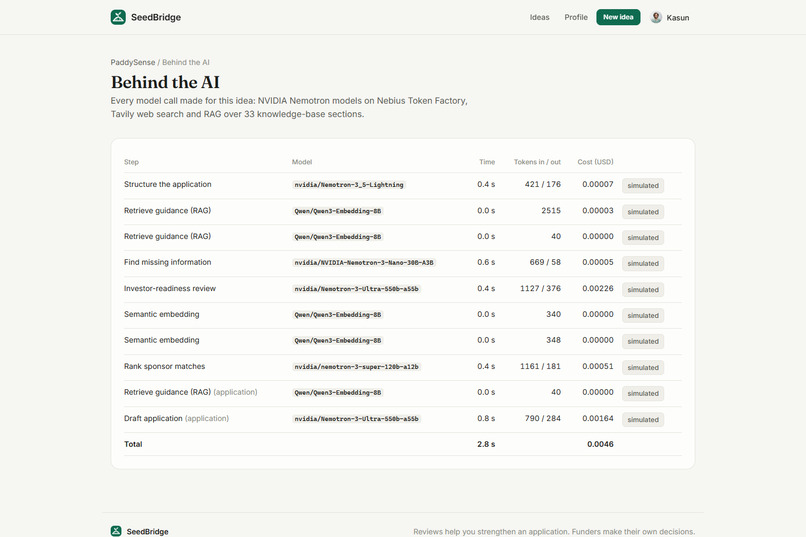806x537 pixels.
Task: Click the New idea button
Action: (x=618, y=17)
